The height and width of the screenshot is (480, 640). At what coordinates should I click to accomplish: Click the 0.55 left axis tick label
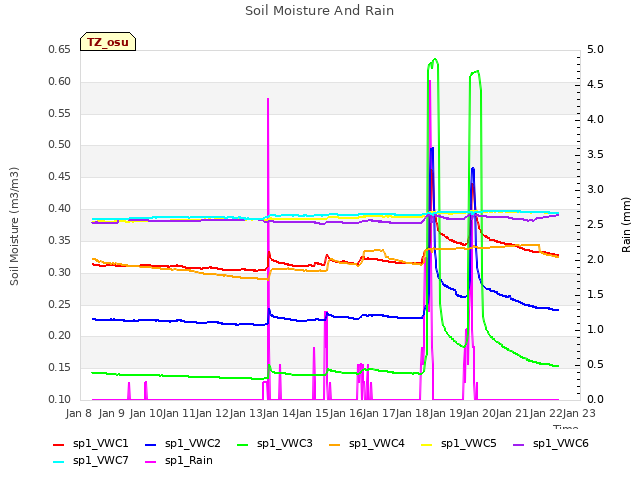pyautogui.click(x=60, y=113)
